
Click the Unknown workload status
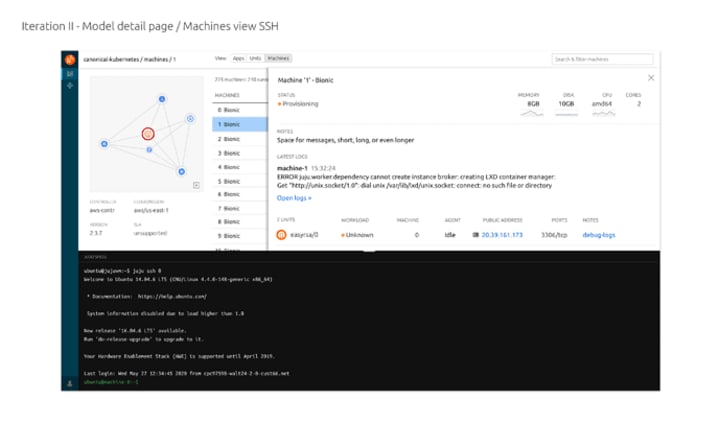click(357, 235)
